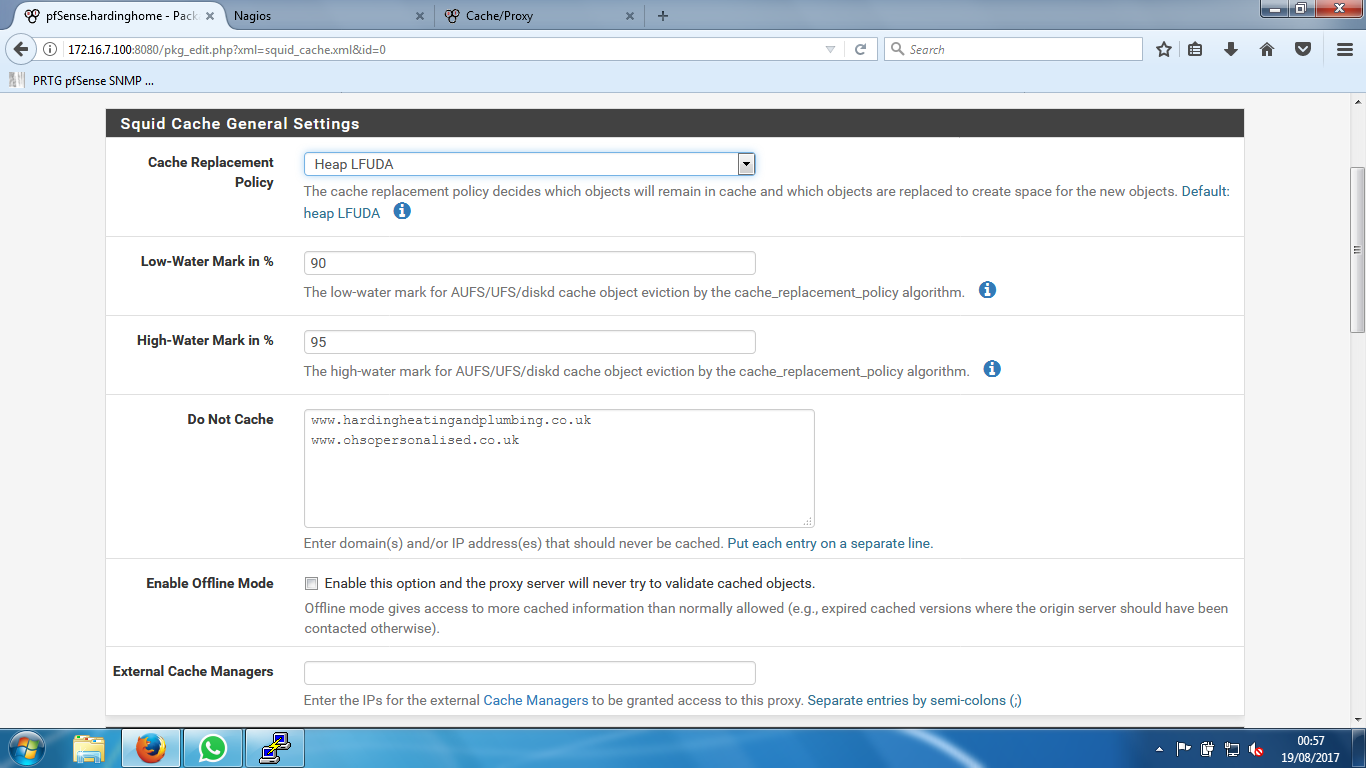Close the Cache/Proxy tab
The width and height of the screenshot is (1366, 768).
coord(629,16)
